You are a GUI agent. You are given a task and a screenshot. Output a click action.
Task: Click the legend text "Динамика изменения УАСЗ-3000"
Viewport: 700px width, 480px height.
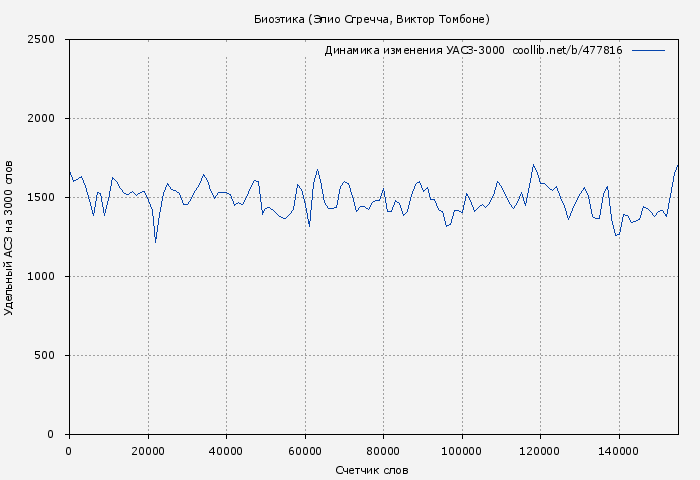pos(414,50)
